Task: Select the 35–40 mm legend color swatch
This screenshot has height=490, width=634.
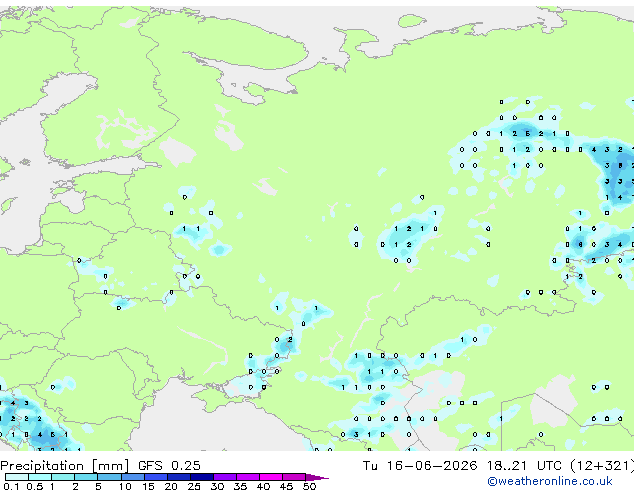Action: pos(248,477)
